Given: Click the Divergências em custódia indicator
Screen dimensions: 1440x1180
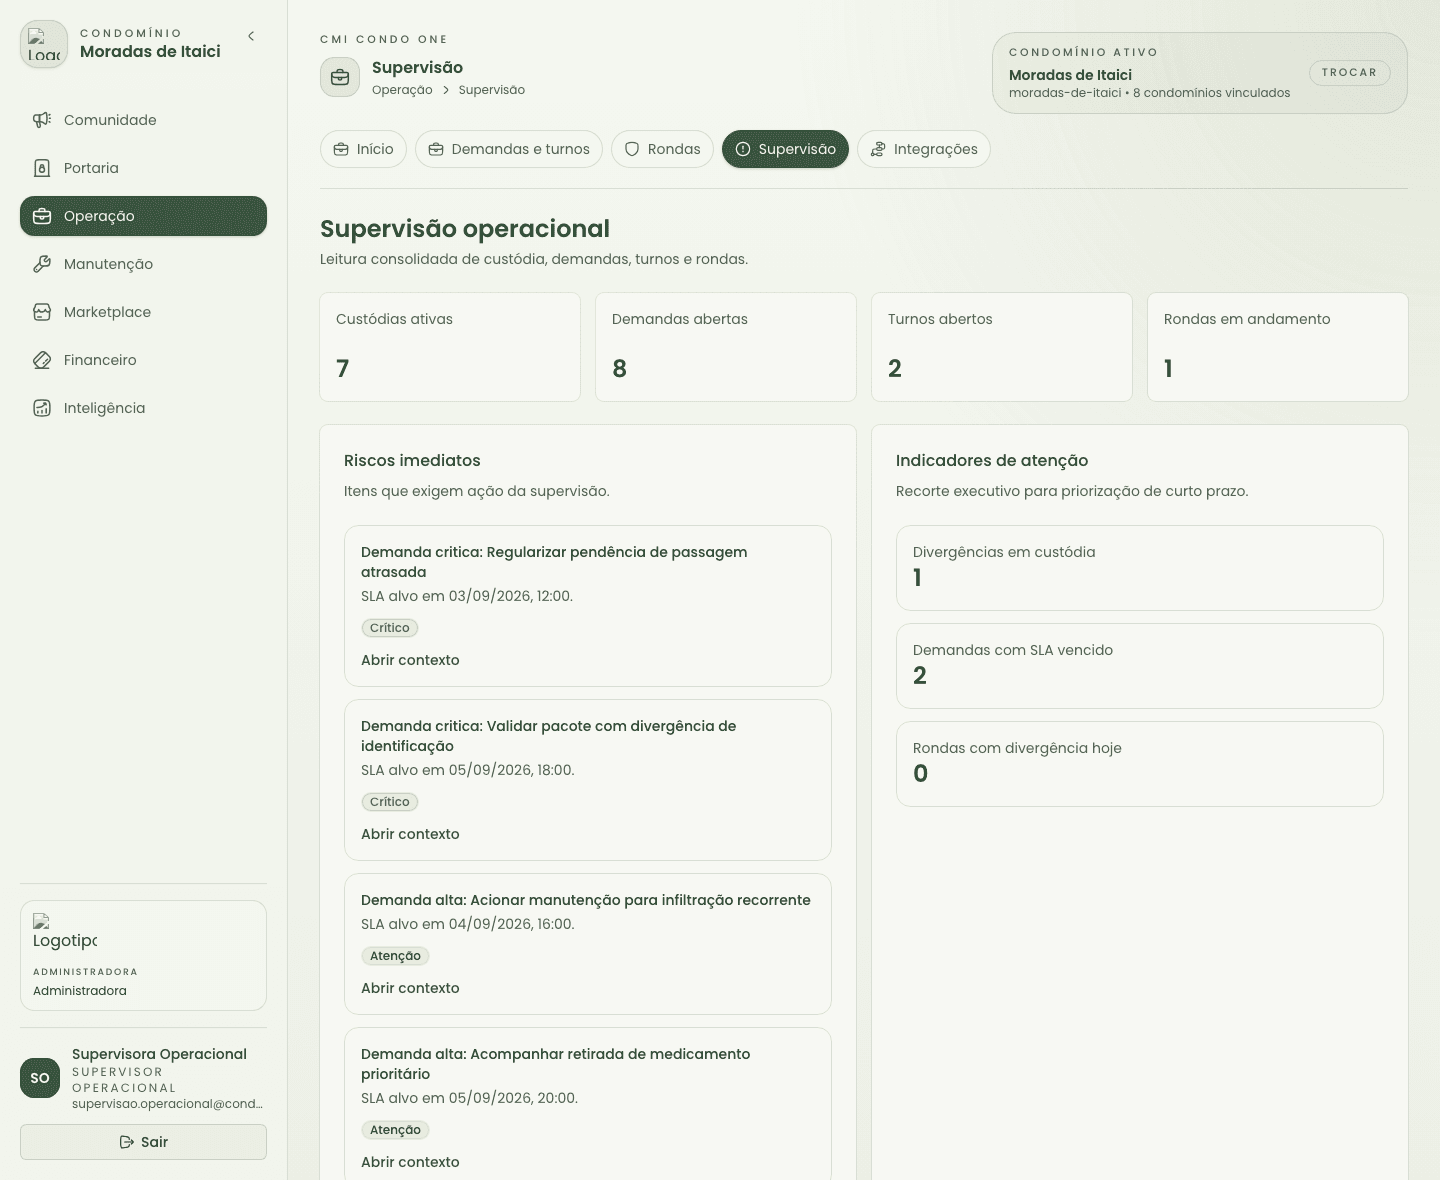Looking at the screenshot, I should pyautogui.click(x=1140, y=568).
